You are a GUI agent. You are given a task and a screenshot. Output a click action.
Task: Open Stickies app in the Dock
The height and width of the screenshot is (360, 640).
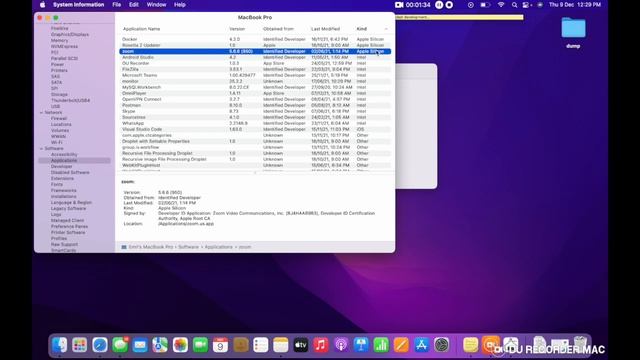point(470,345)
